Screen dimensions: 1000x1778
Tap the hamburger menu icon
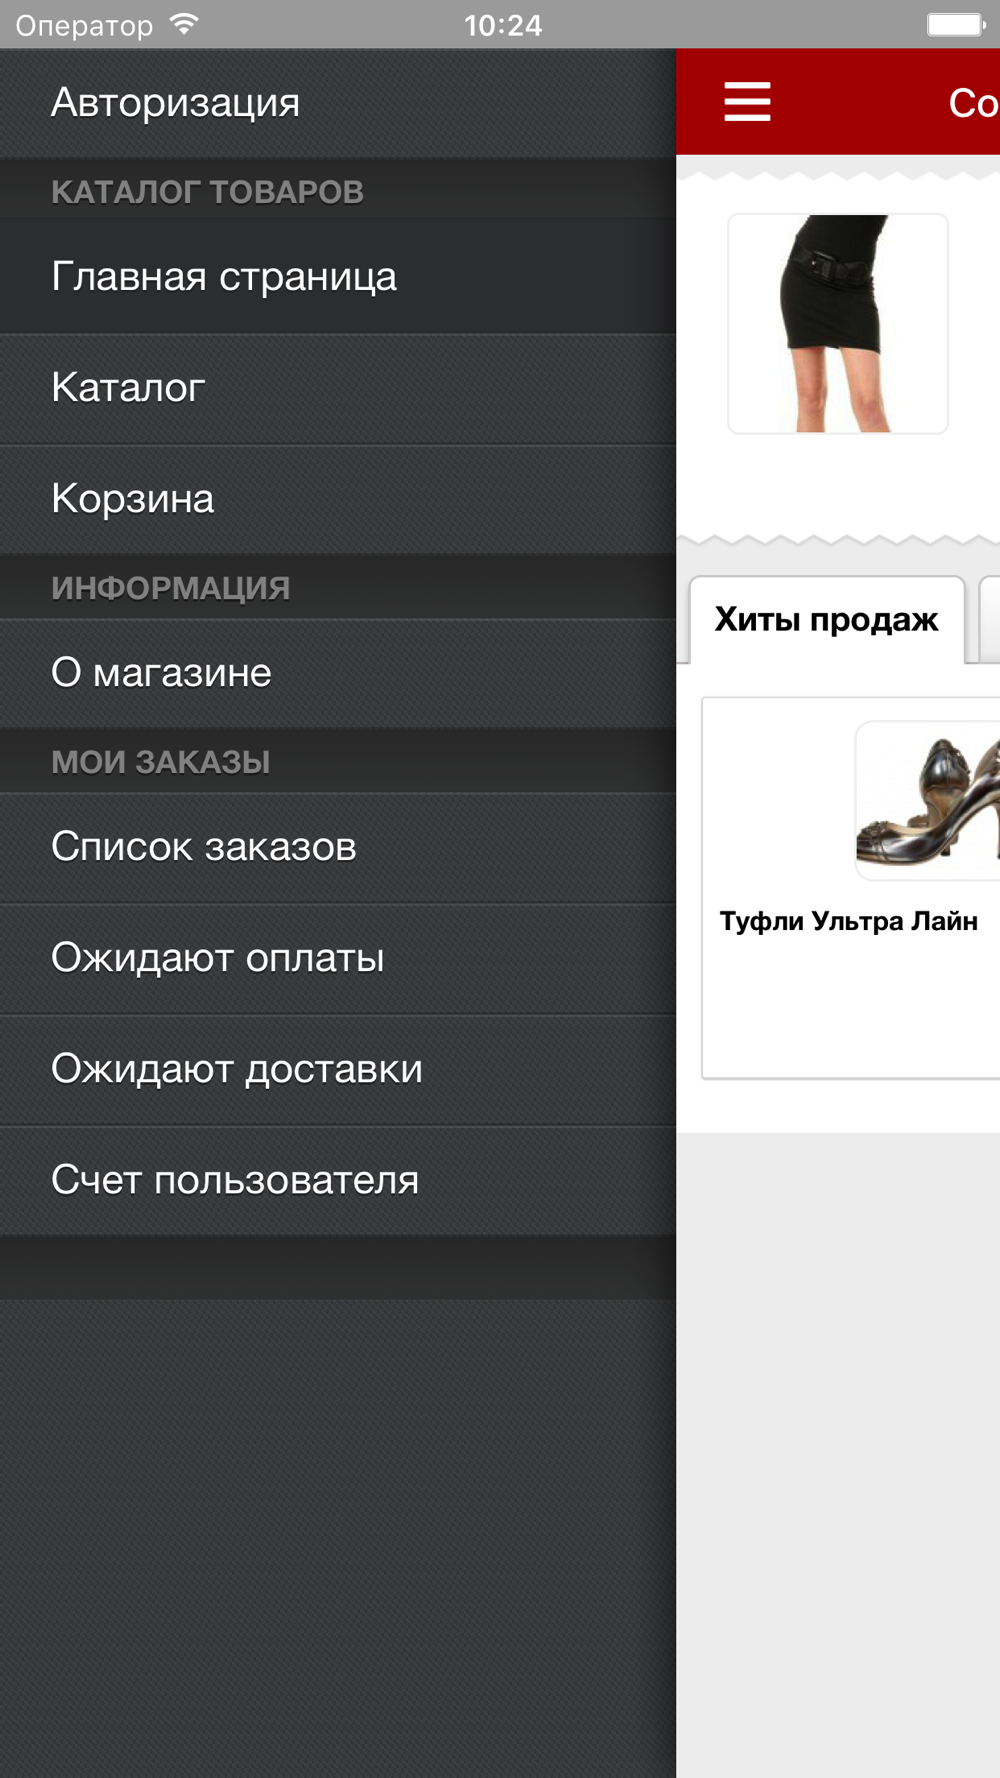click(x=747, y=102)
